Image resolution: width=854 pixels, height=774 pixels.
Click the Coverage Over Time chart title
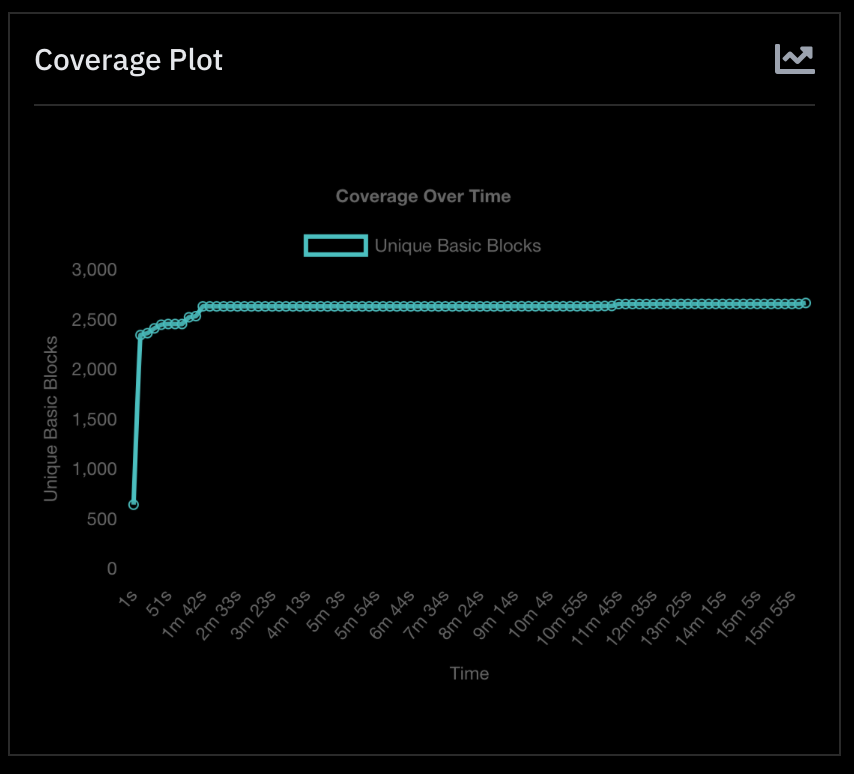pos(423,196)
